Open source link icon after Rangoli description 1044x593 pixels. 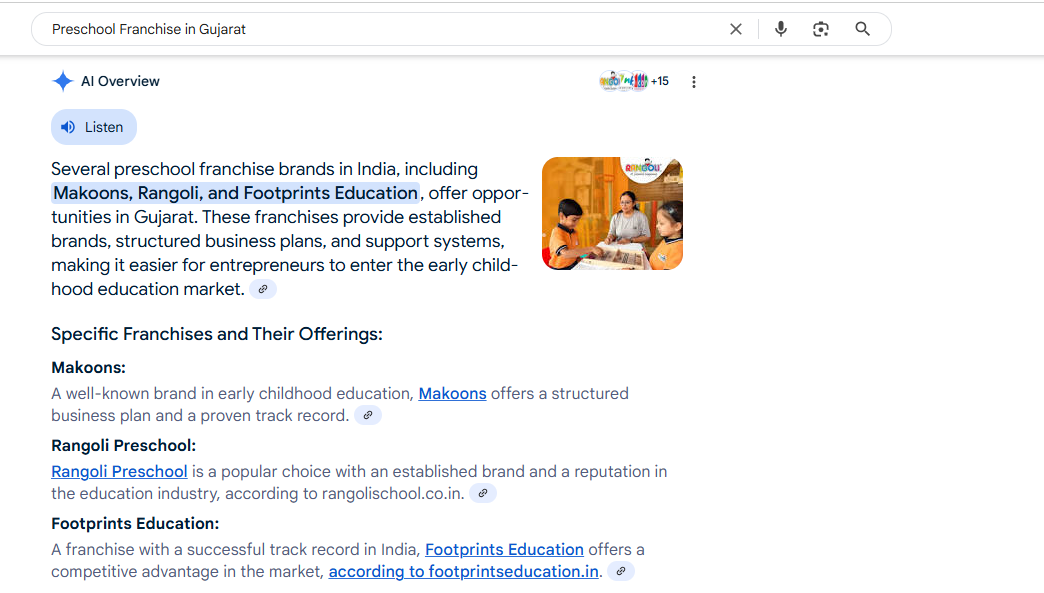pos(483,493)
